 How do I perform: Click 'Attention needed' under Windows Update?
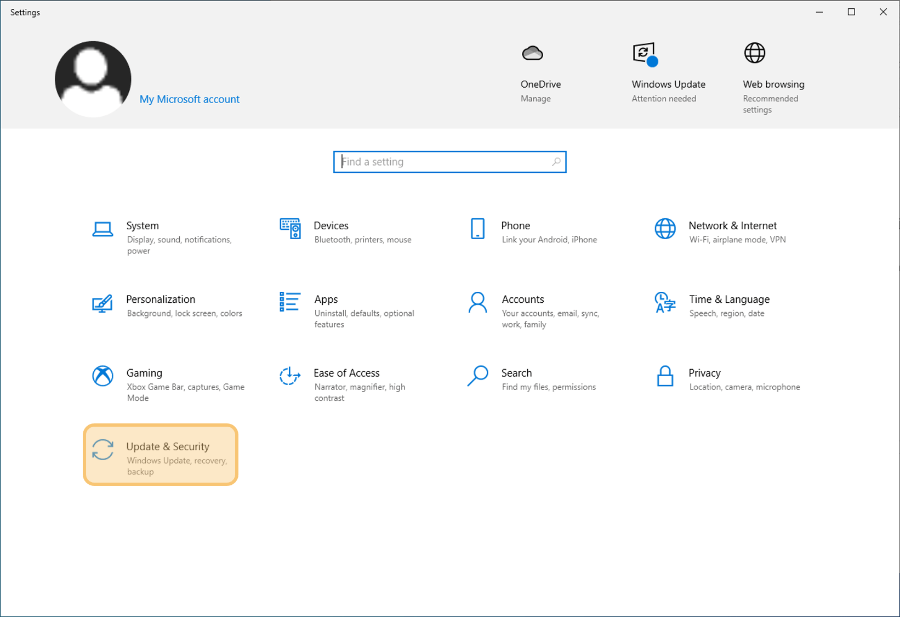664,99
